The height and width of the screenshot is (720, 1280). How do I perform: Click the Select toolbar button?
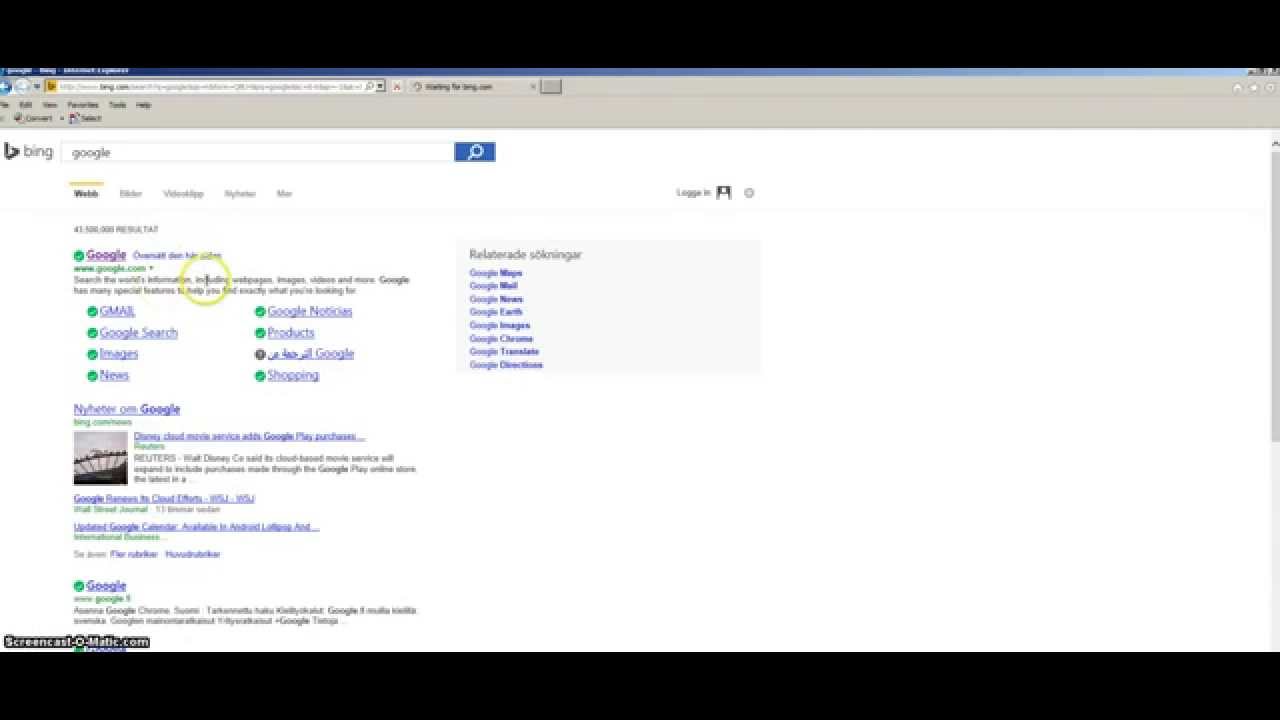pyautogui.click(x=85, y=118)
